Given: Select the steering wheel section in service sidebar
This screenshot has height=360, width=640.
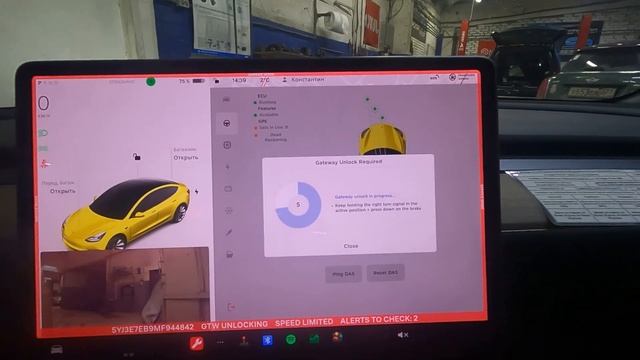Looking at the screenshot, I should coord(227,123).
